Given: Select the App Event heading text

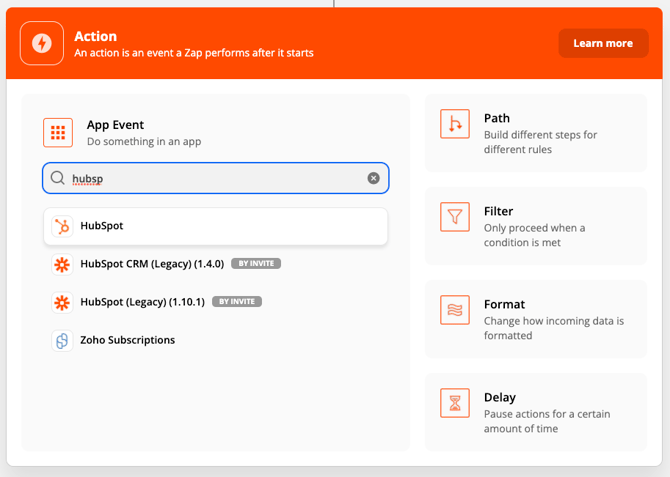Looking at the screenshot, I should pos(115,125).
